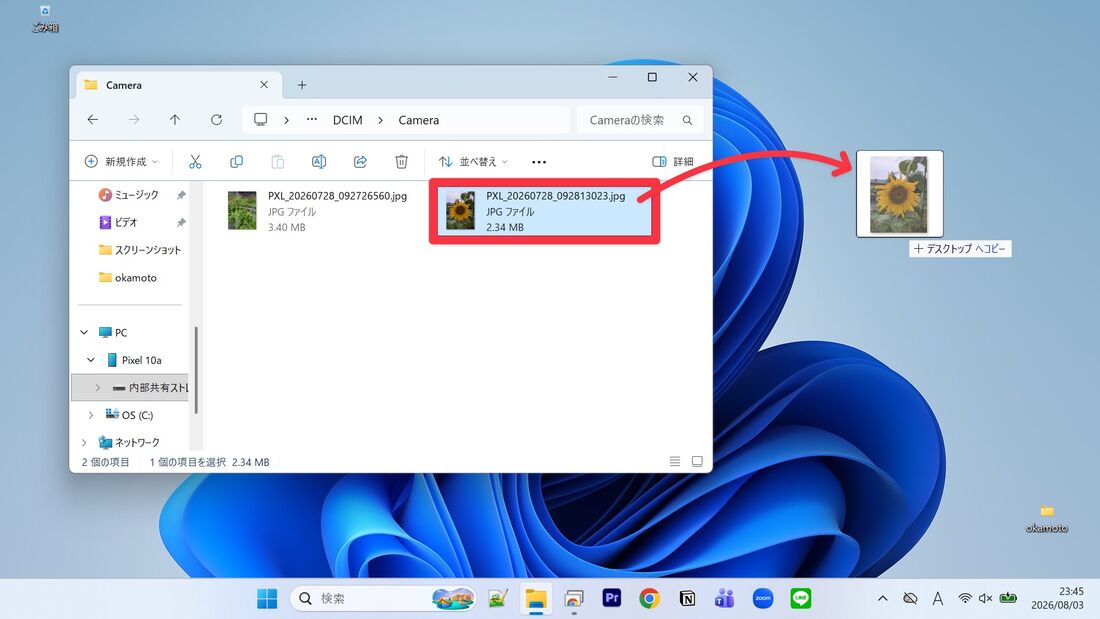Switch to details list view icon
The image size is (1100, 619).
click(x=675, y=461)
